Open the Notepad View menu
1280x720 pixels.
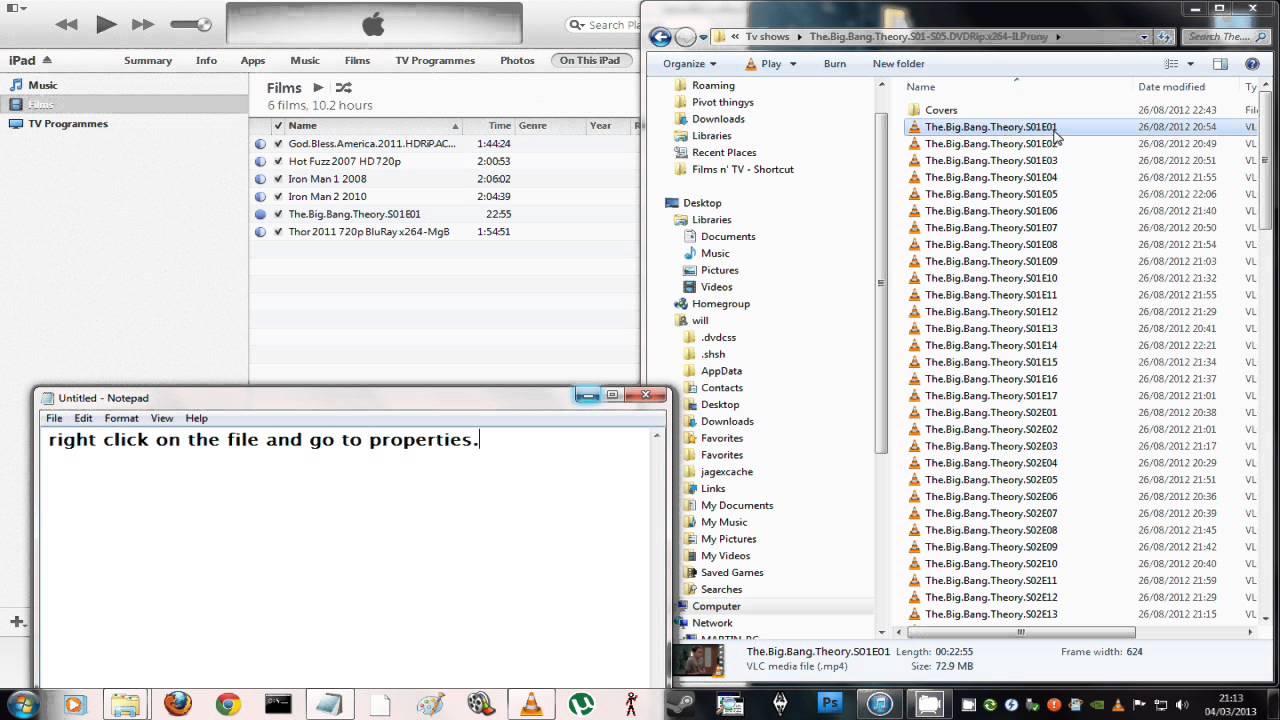pos(162,418)
